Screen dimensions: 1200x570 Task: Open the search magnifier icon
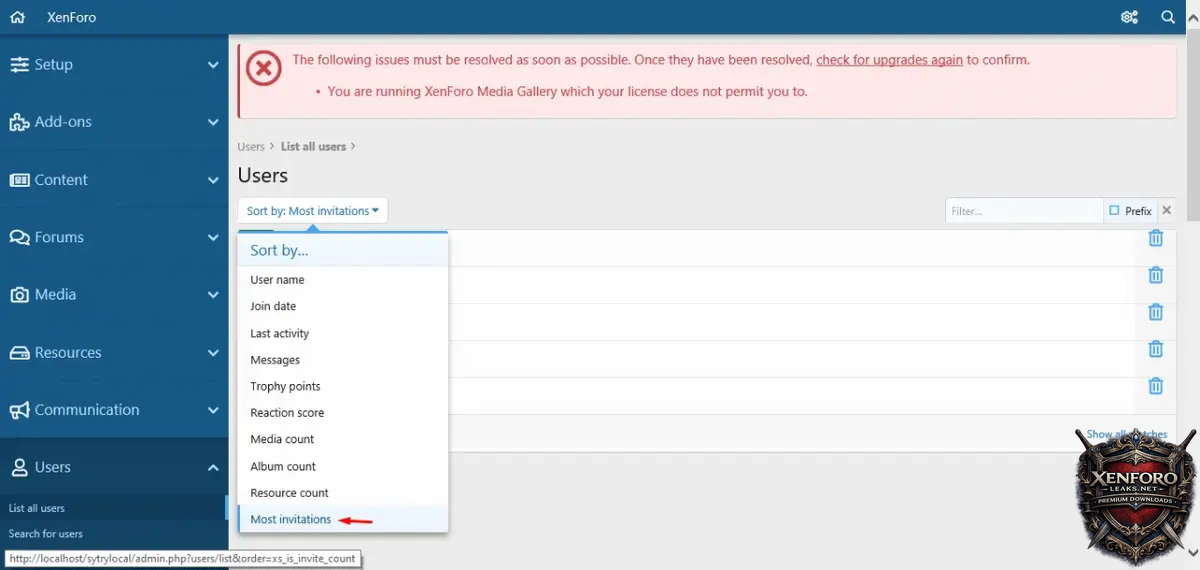point(1168,17)
